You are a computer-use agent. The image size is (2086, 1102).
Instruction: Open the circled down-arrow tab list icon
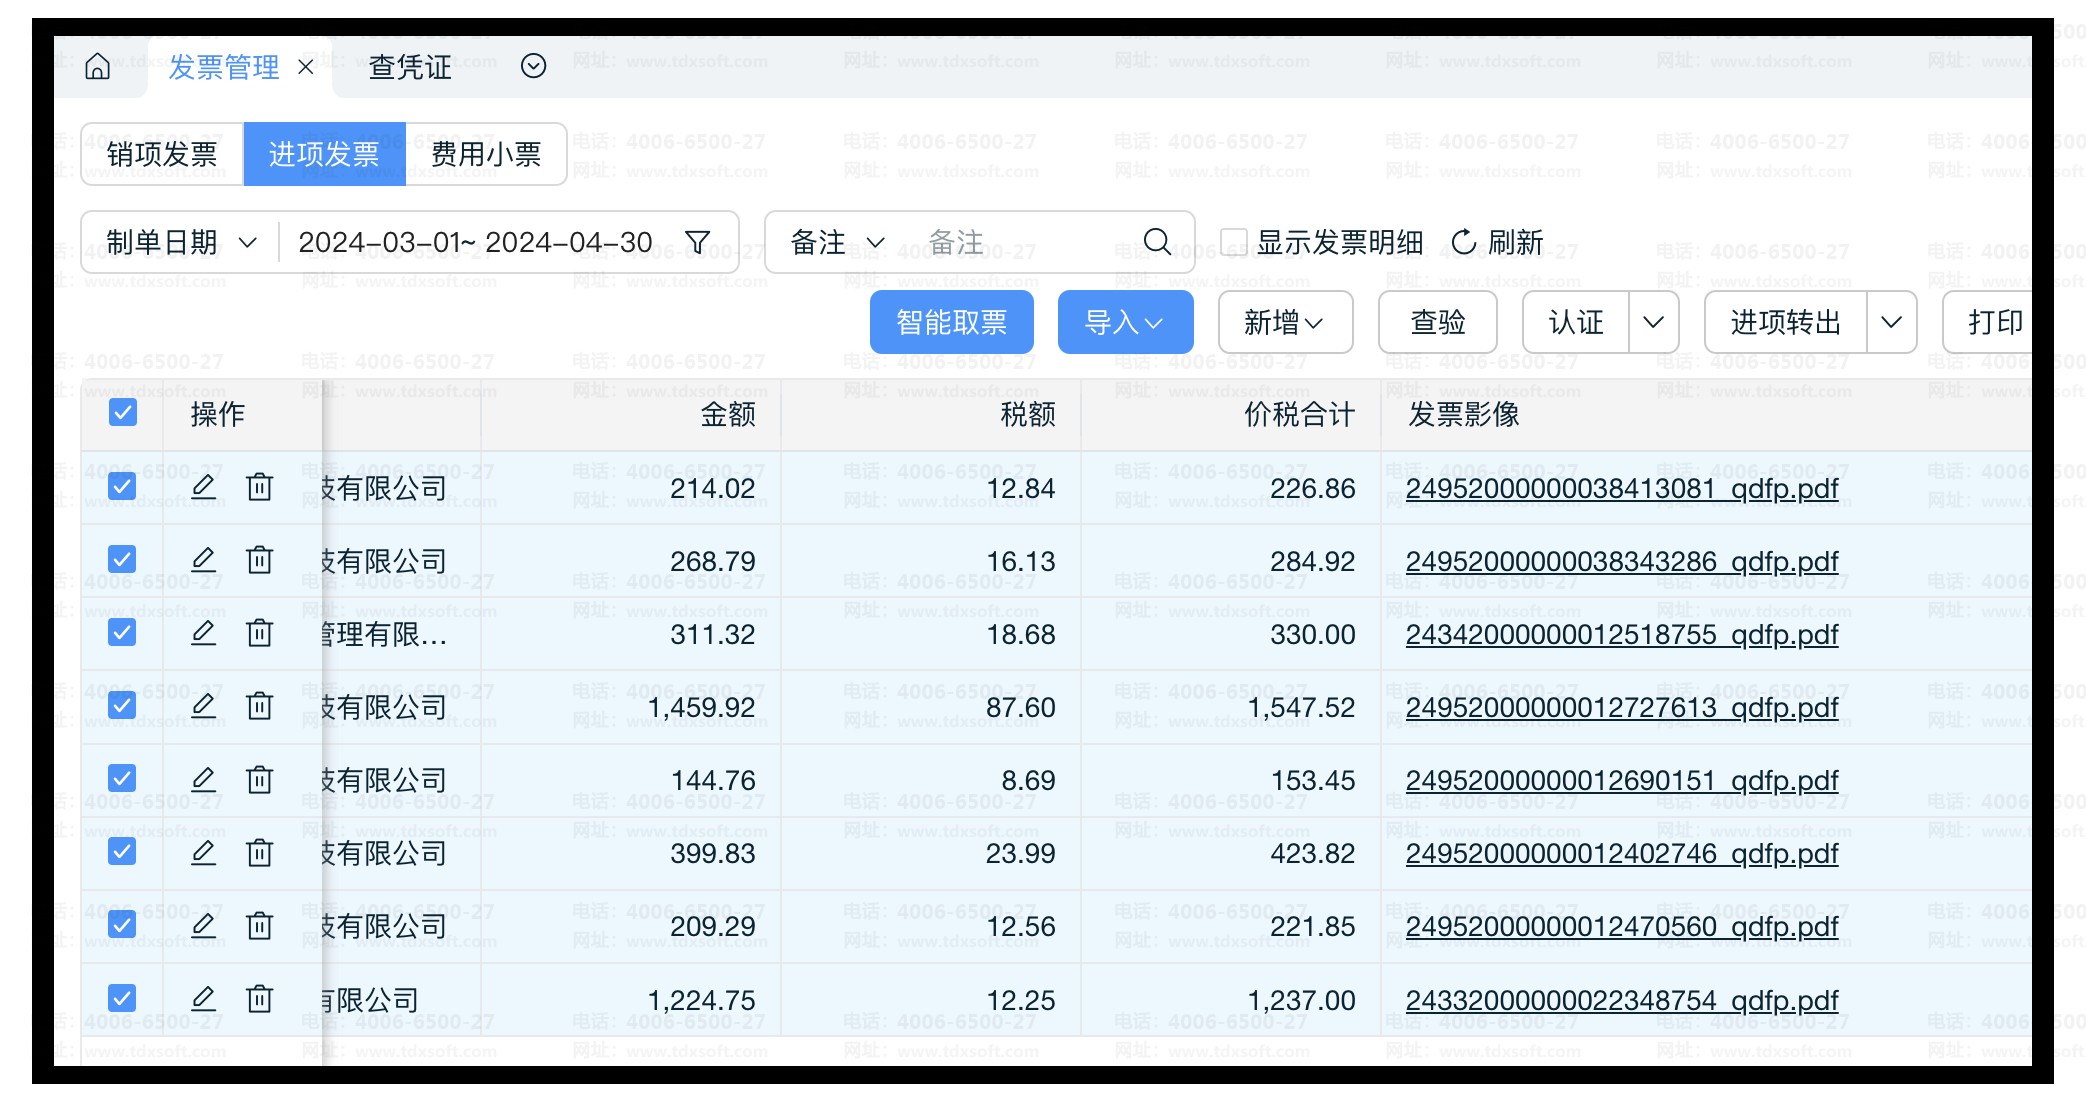(534, 67)
